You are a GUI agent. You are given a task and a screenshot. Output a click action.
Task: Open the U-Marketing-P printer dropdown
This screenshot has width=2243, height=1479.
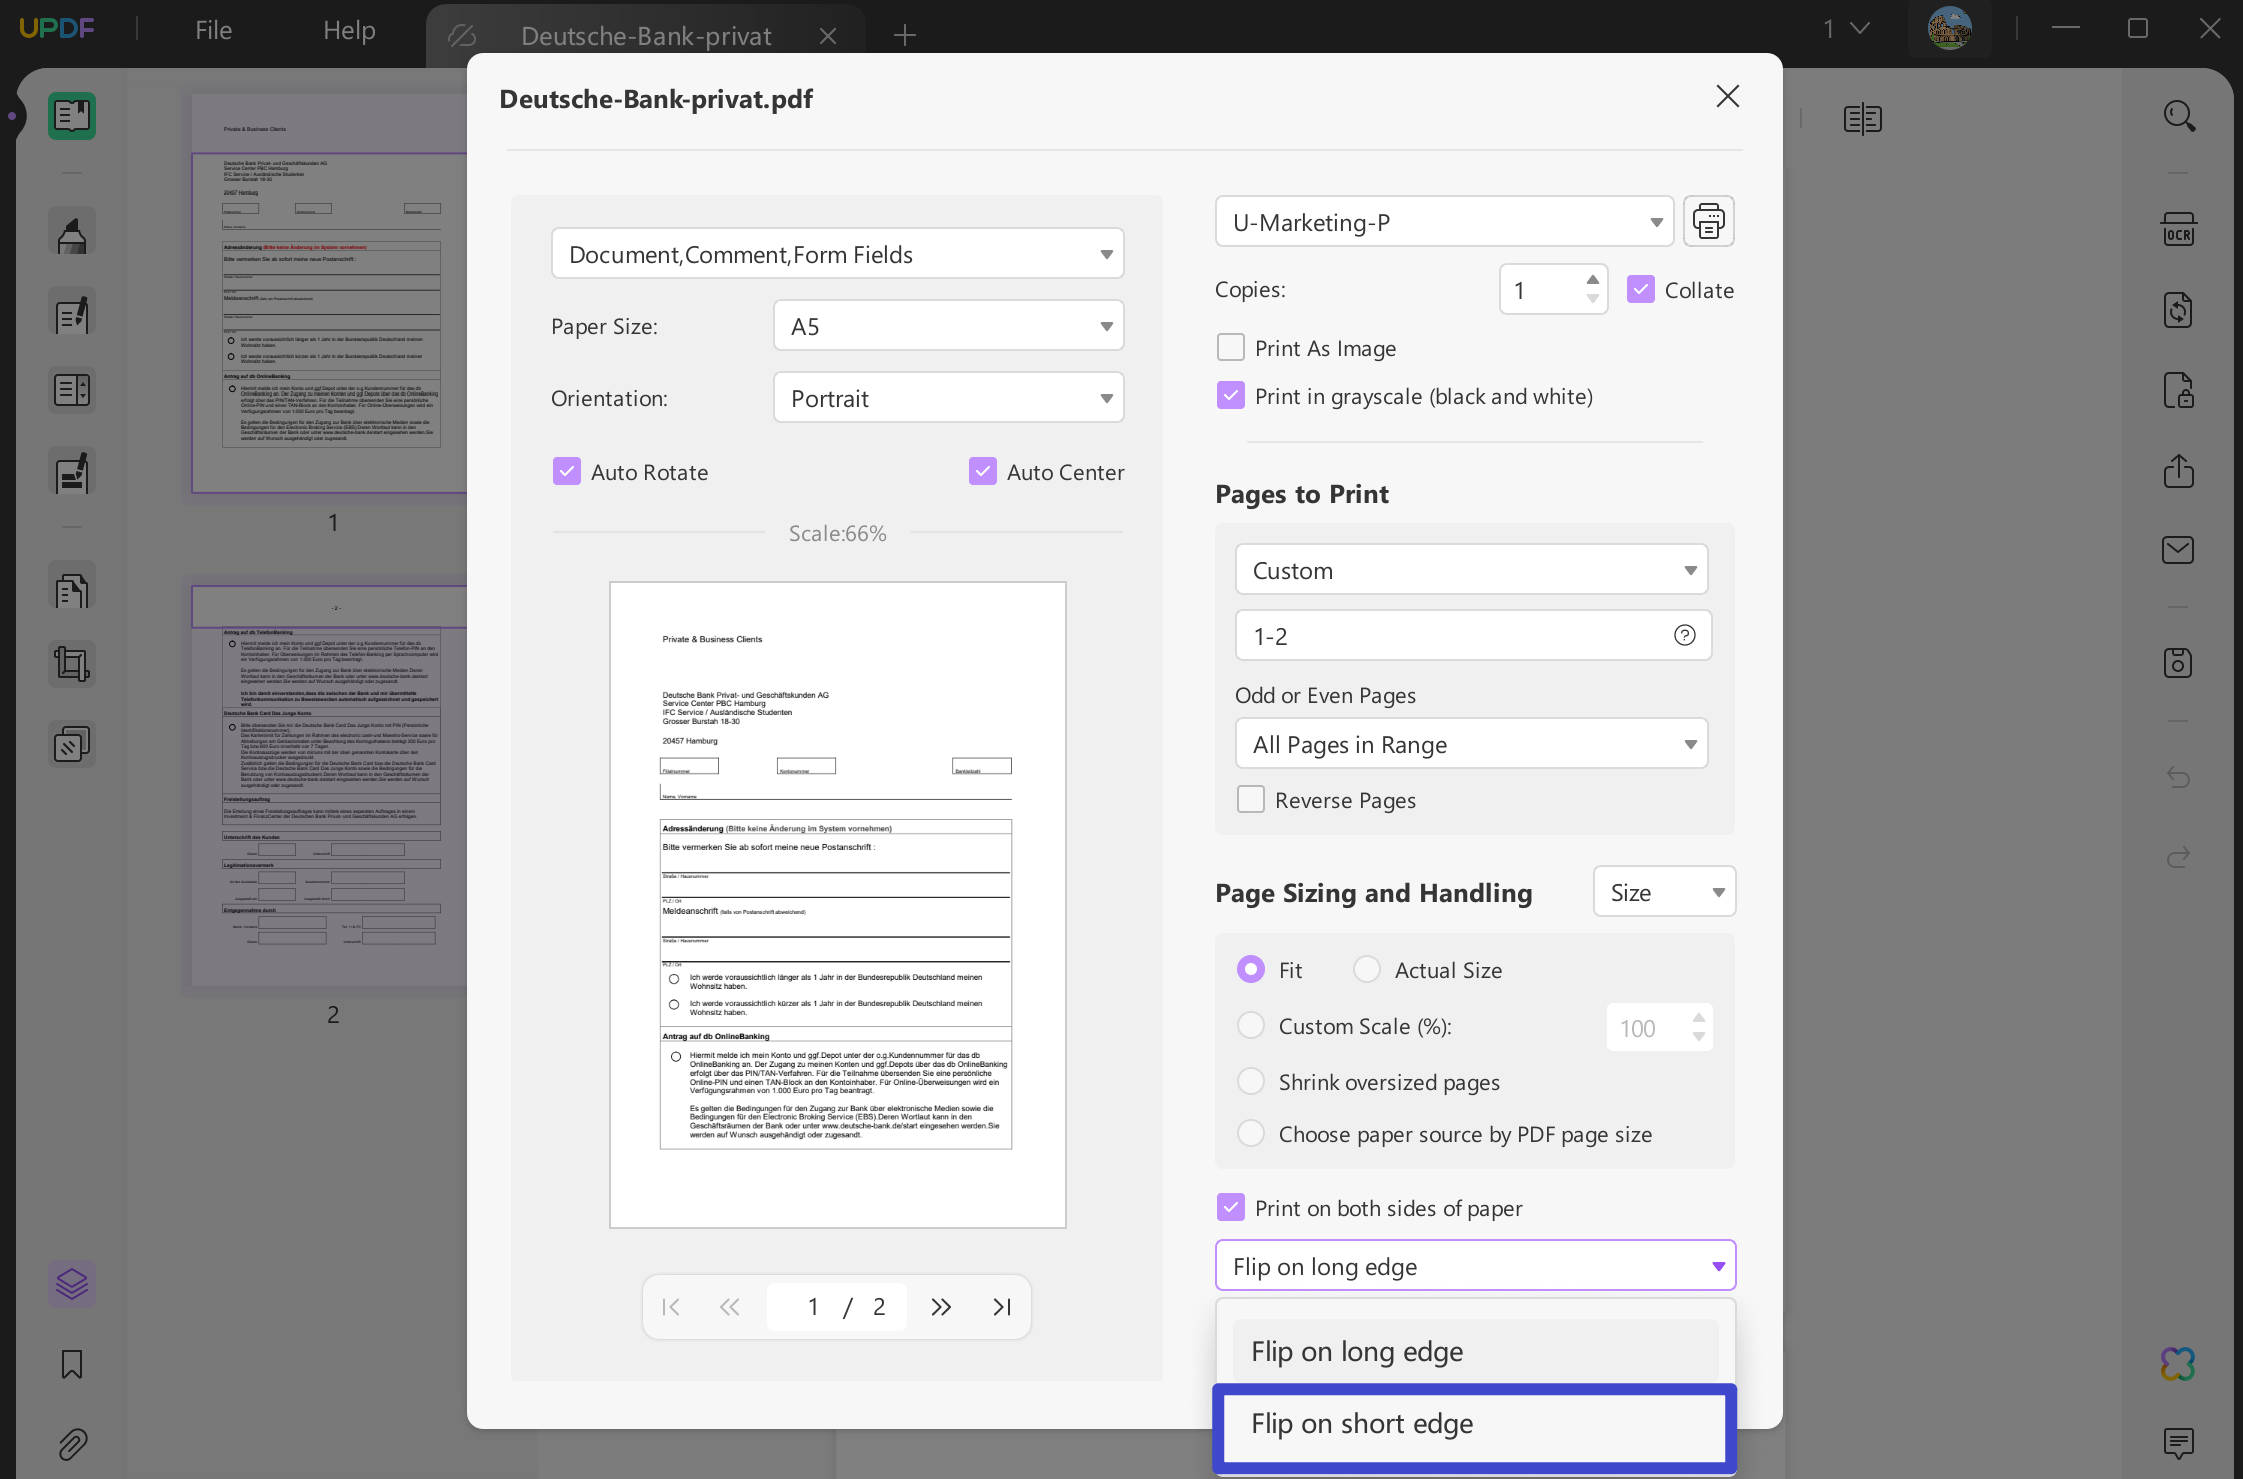tap(1443, 222)
